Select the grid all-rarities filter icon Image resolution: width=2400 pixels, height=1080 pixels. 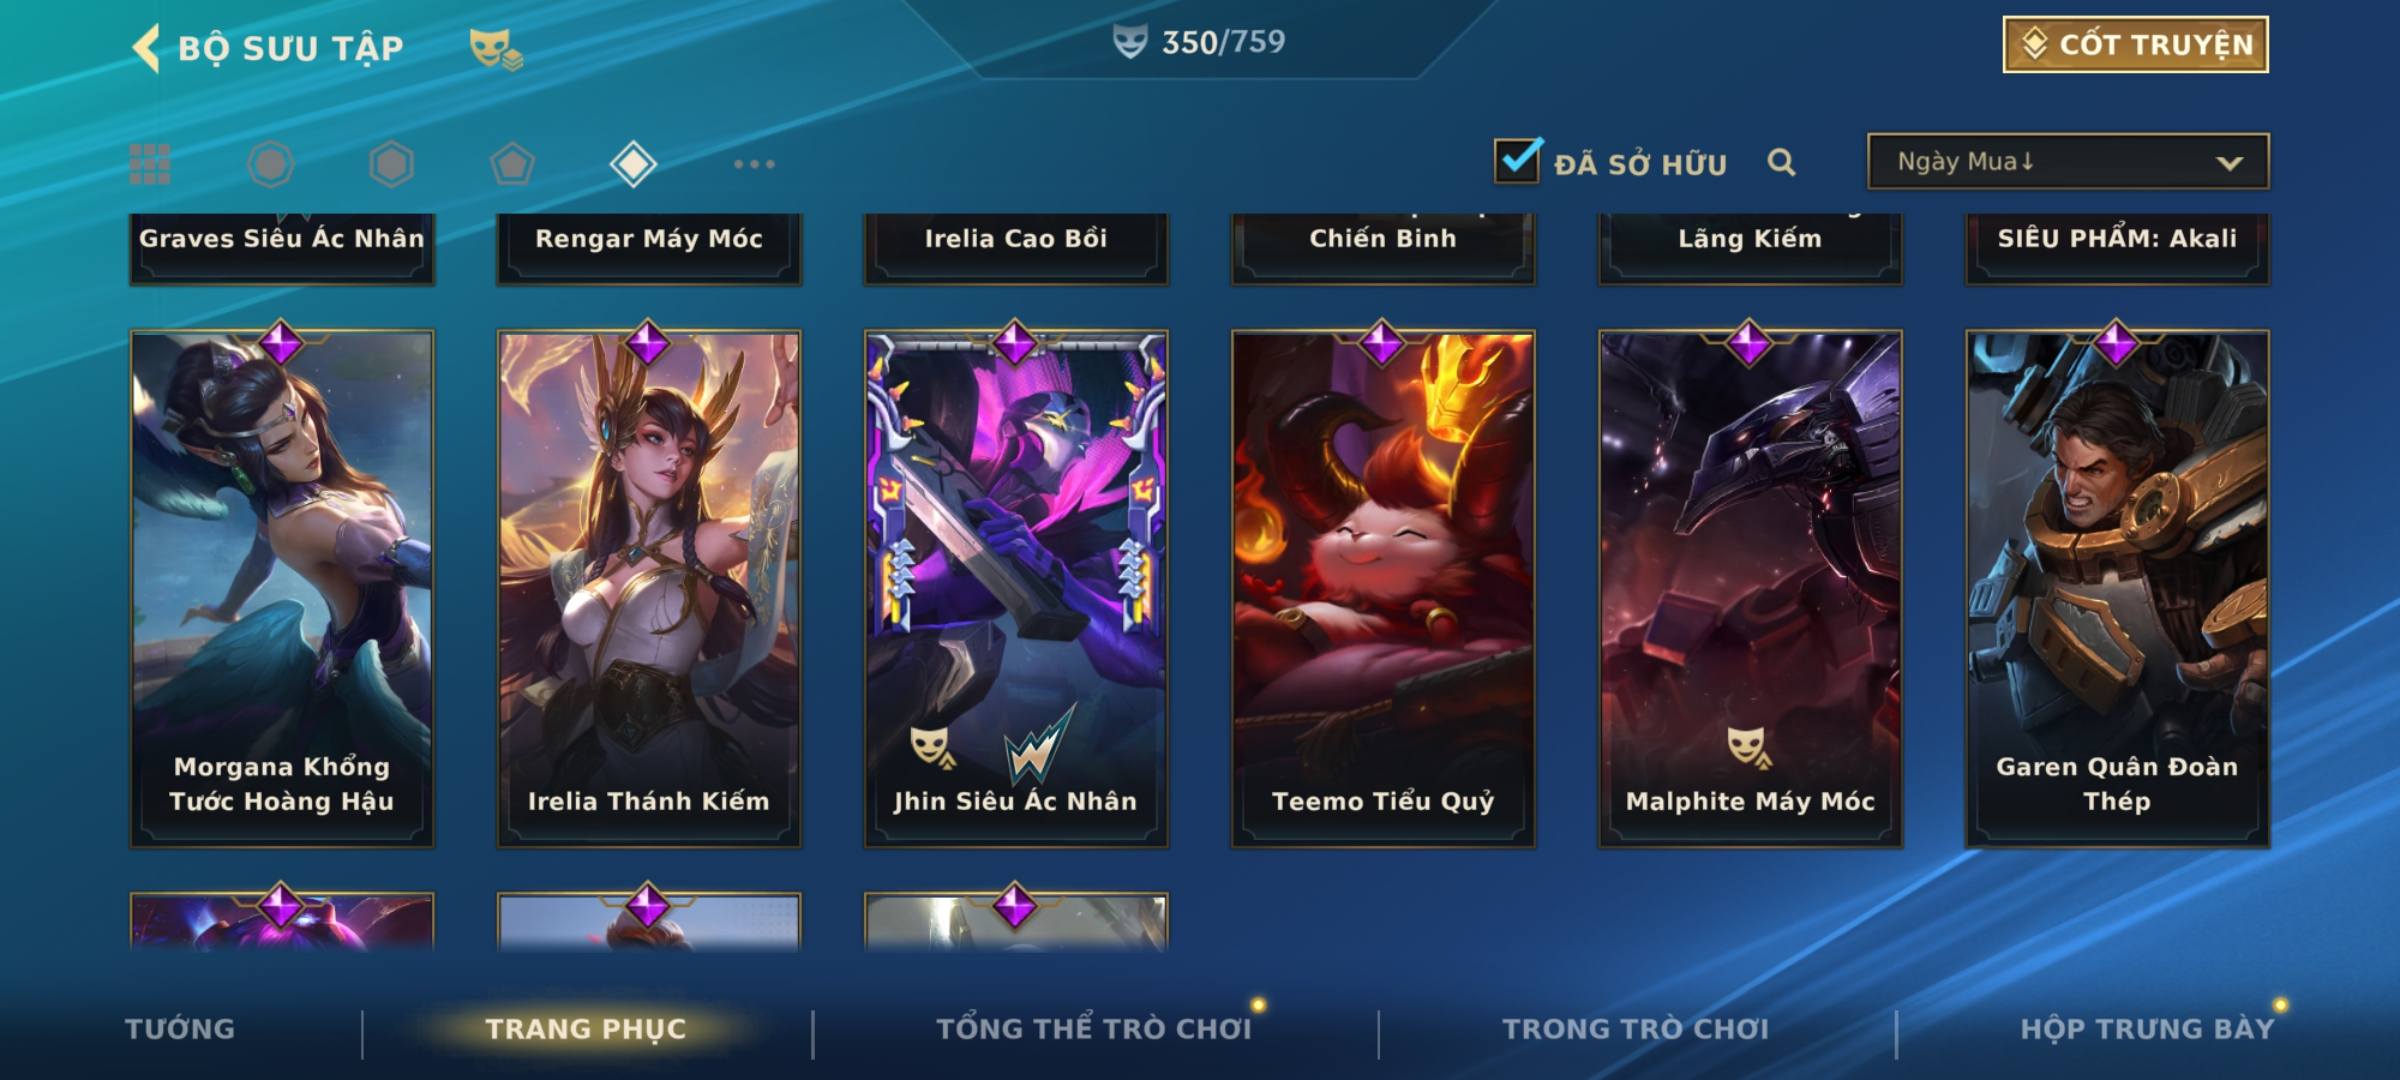(150, 164)
